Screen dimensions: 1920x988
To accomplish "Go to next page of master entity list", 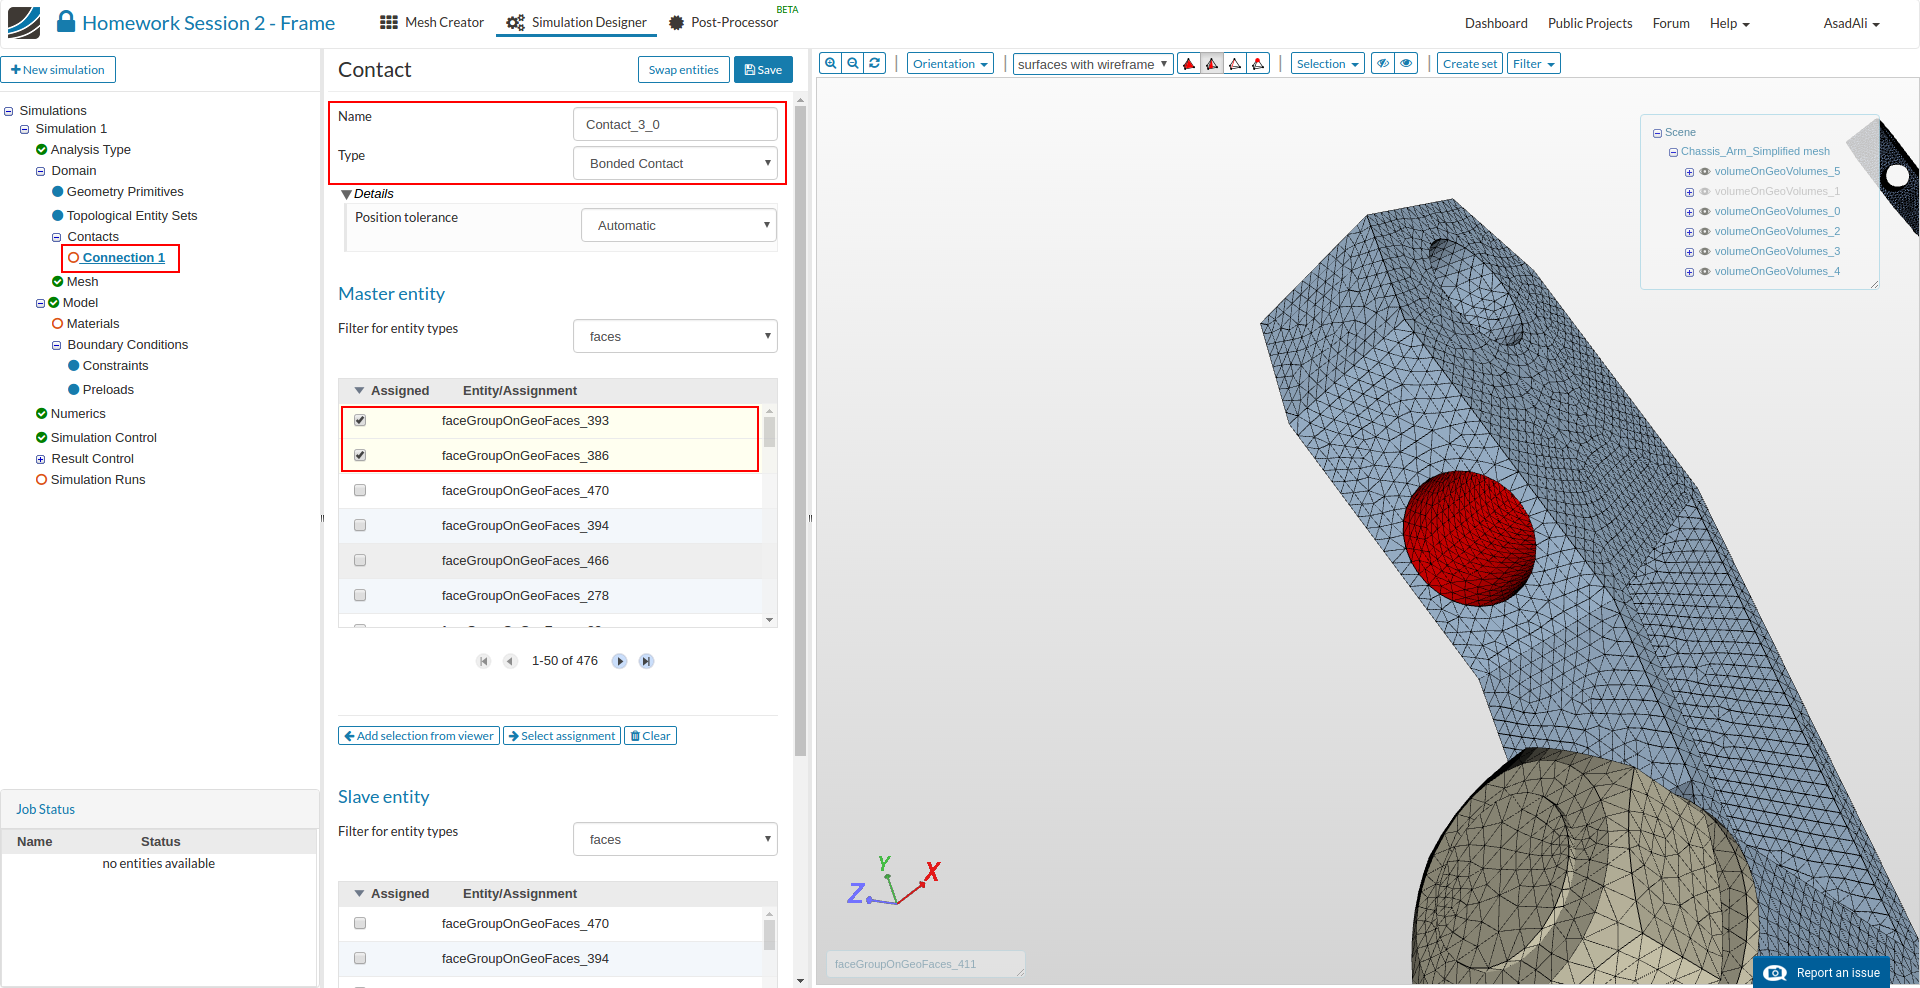I will (x=620, y=661).
